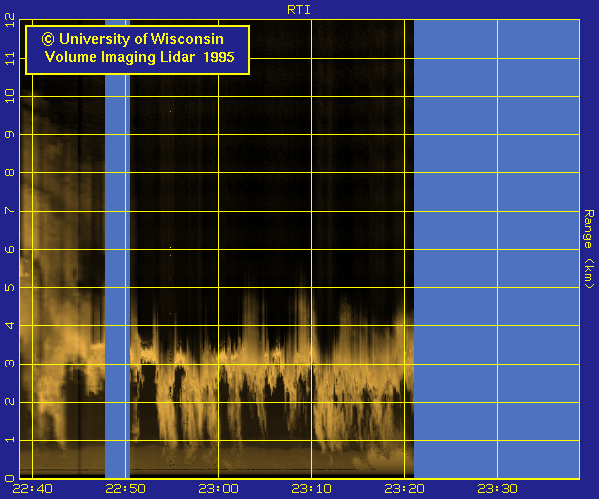Click the 1 km range tick label
The image size is (599, 499).
[10, 440]
